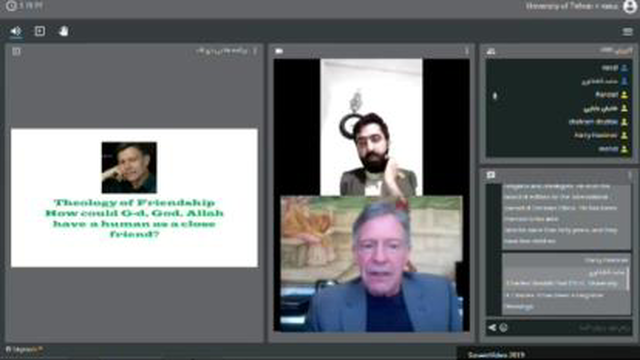
Task: Click the portrait photo on the slide
Action: click(129, 167)
